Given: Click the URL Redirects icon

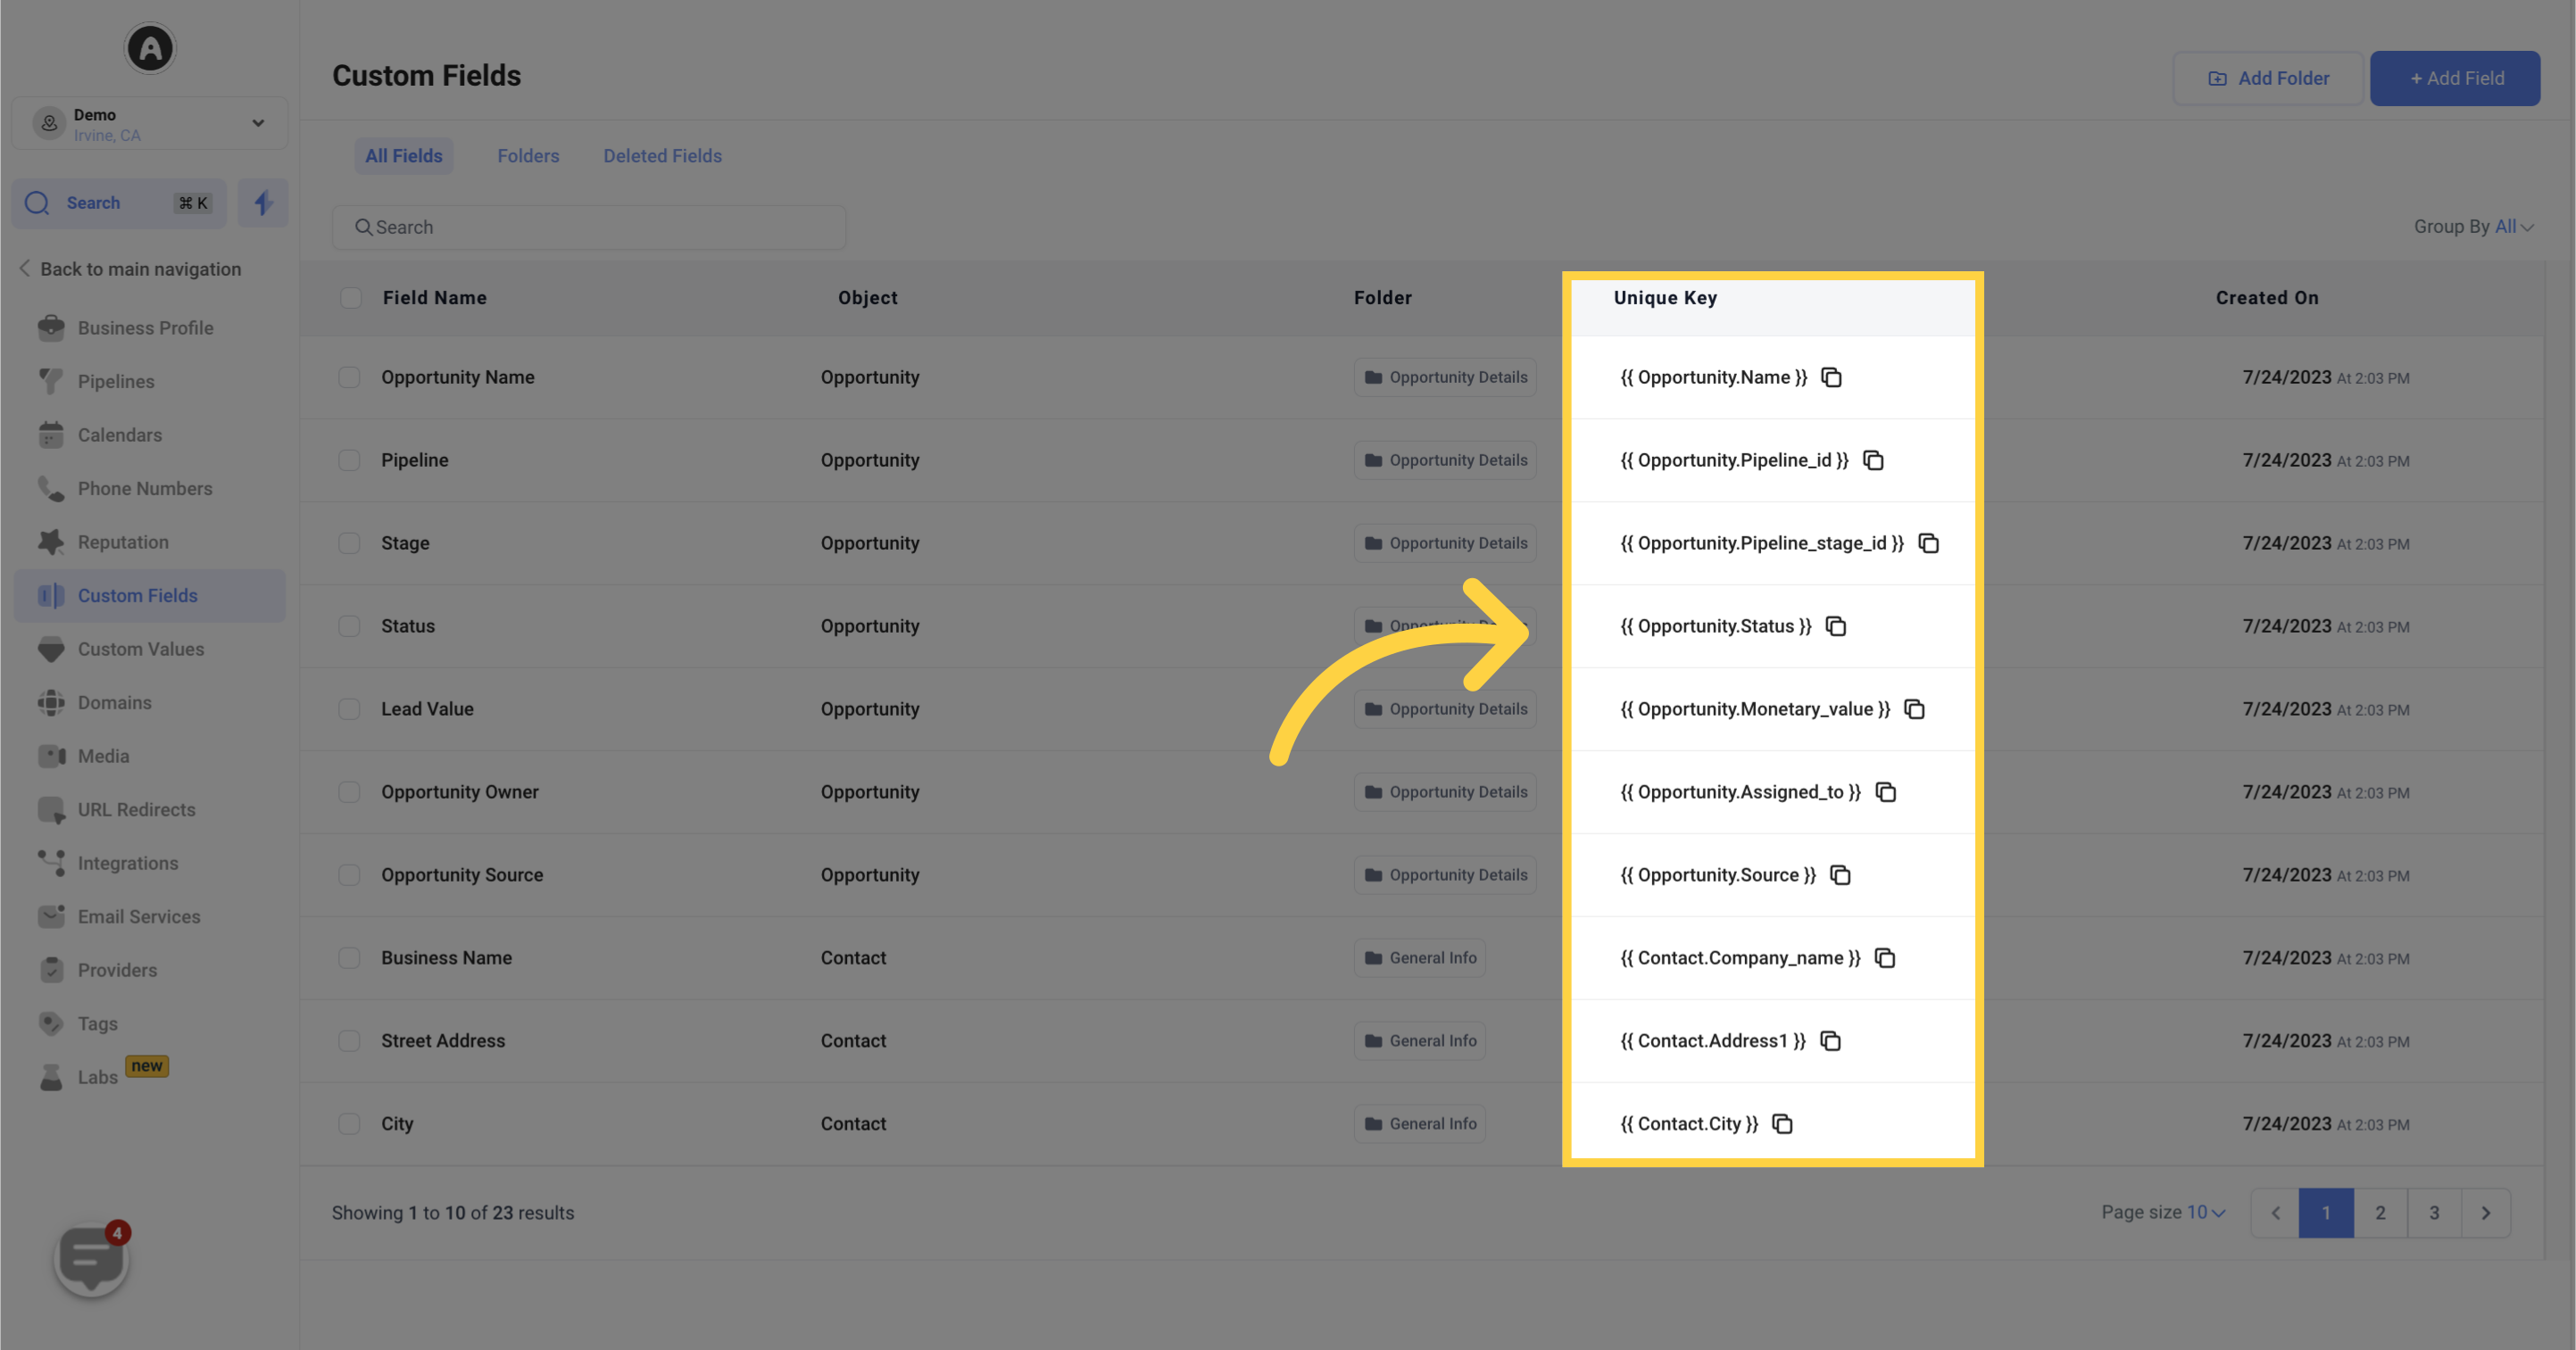Looking at the screenshot, I should pos(51,810).
